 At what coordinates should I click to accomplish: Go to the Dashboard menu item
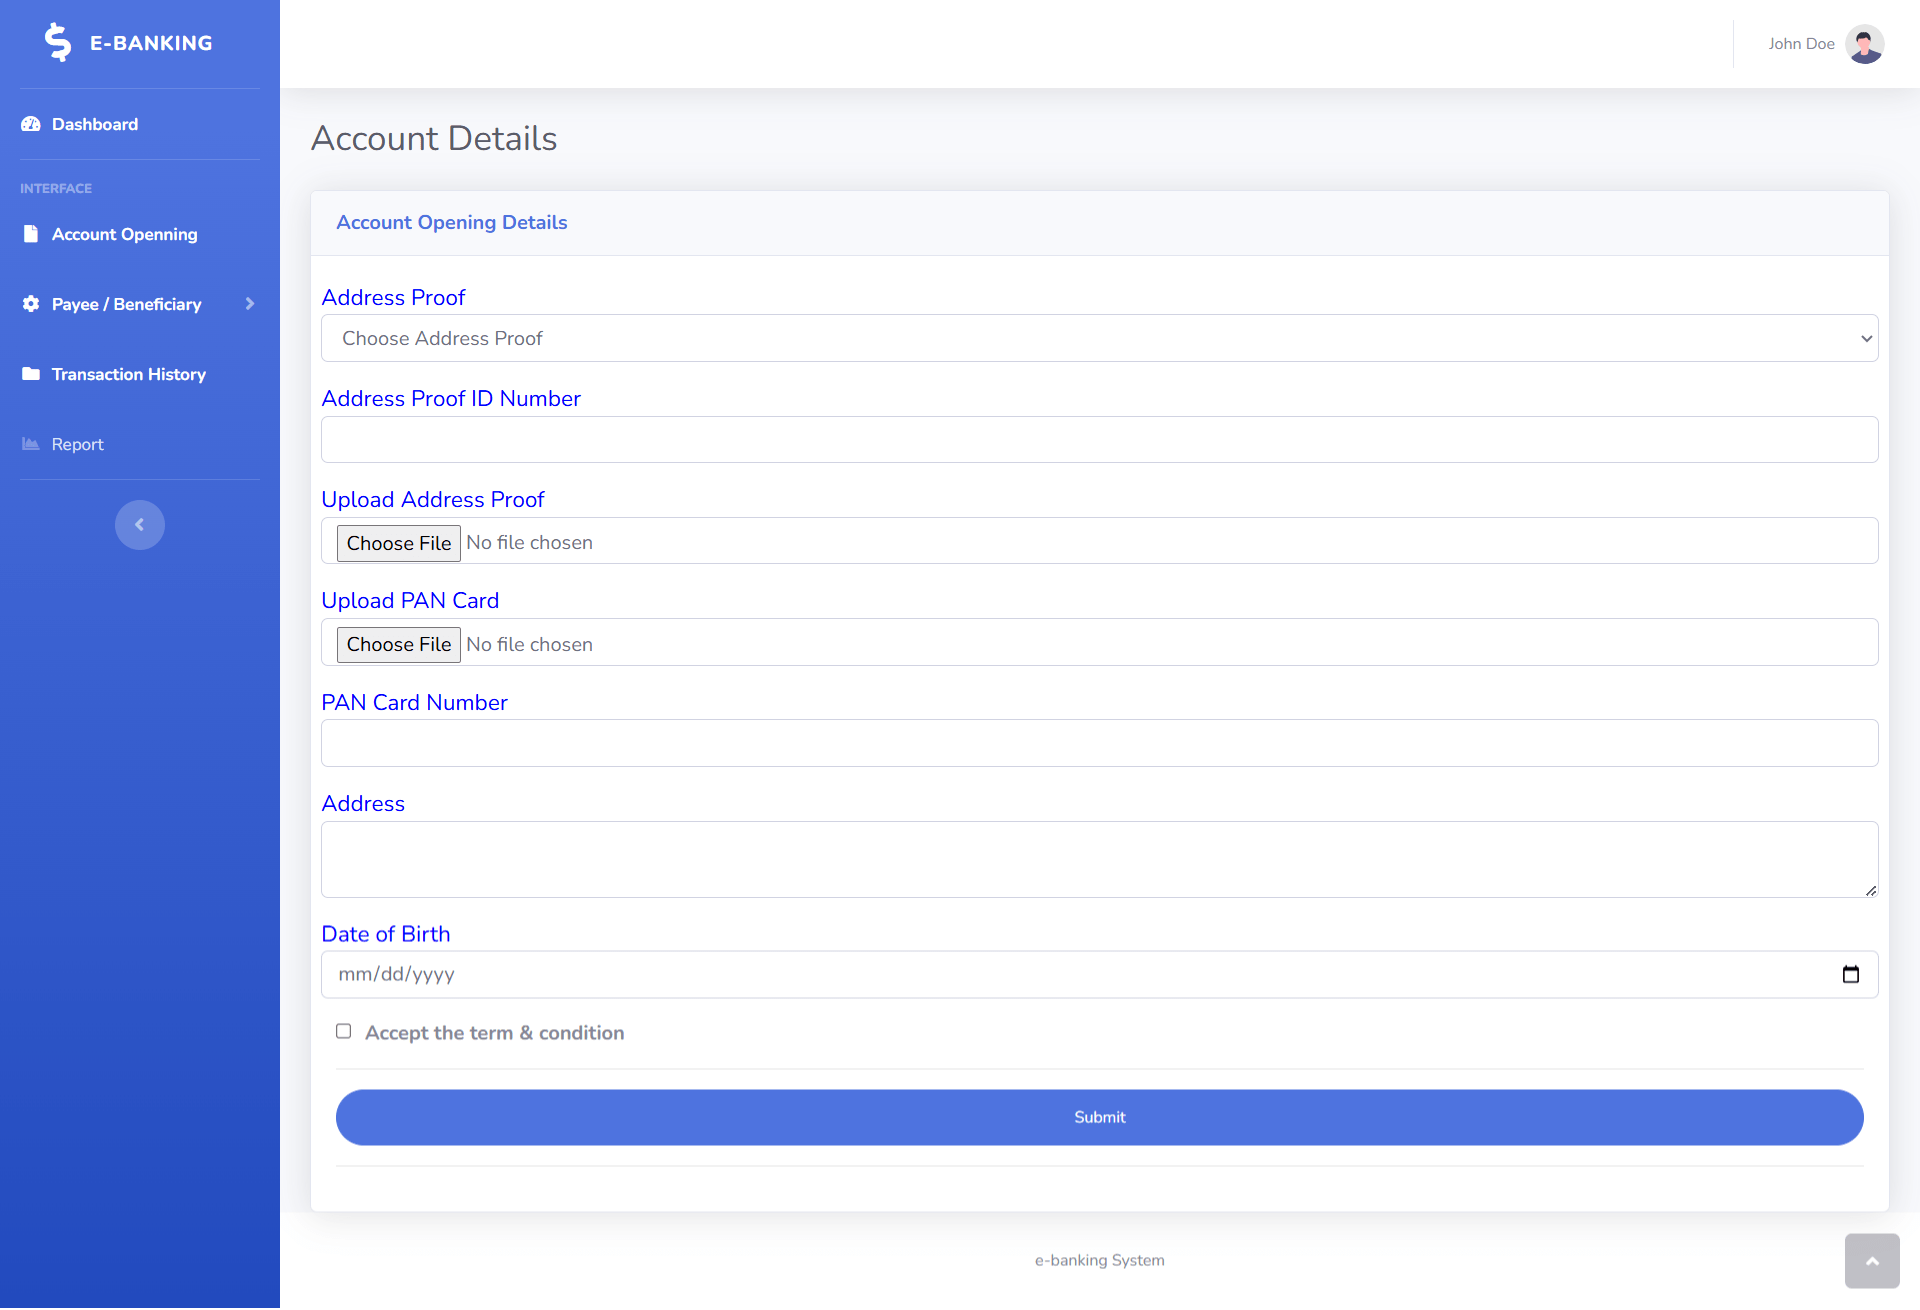click(94, 123)
